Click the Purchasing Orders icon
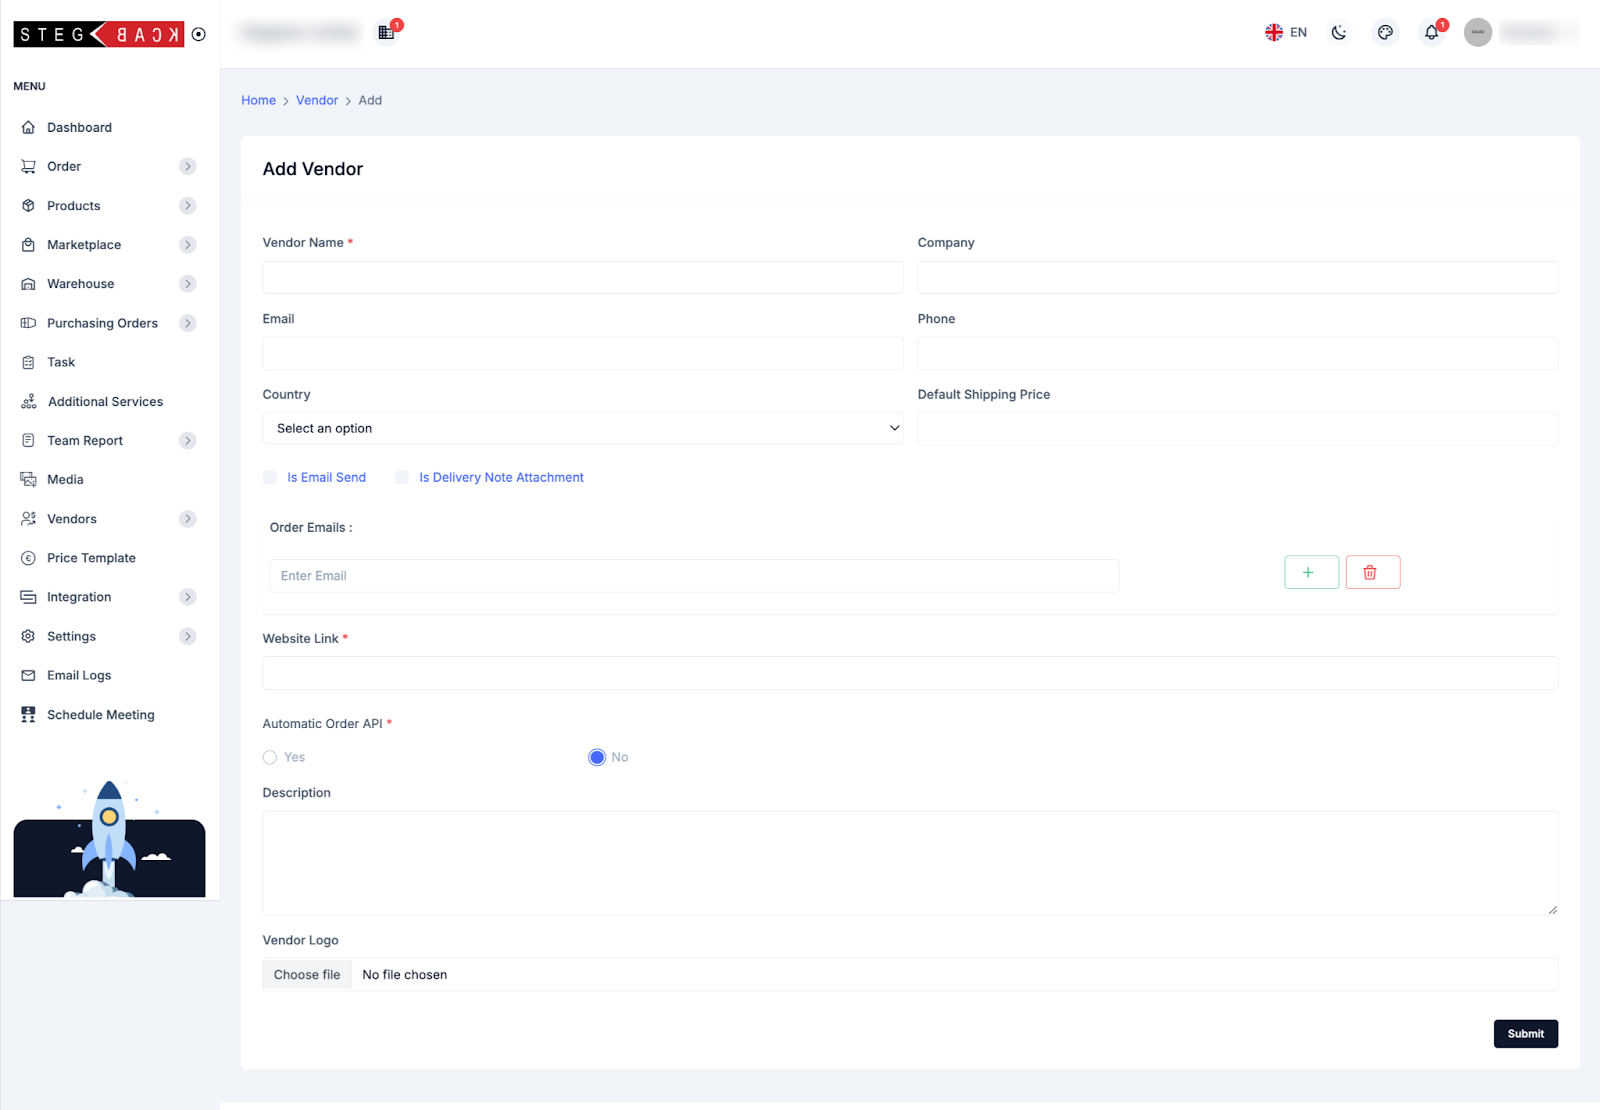 [x=28, y=323]
